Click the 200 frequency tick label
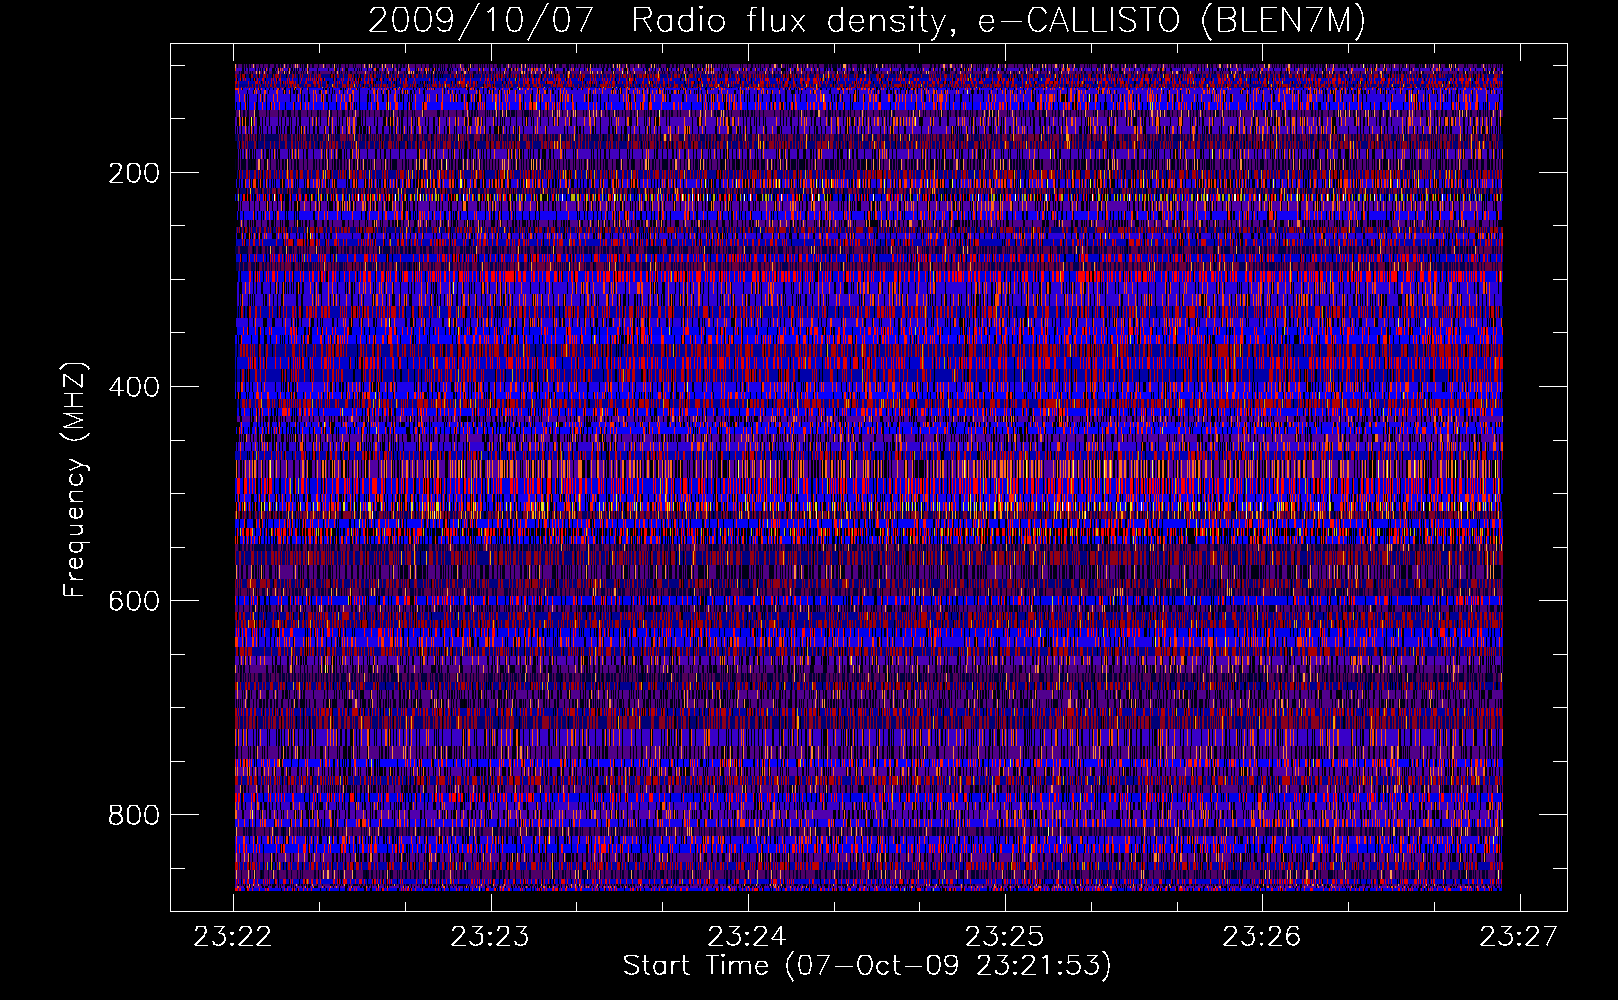This screenshot has width=1618, height=1000. [133, 173]
